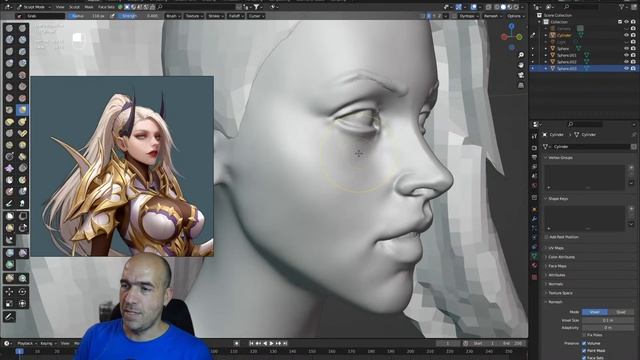Select the Box Mask tool in toolbar
Image resolution: width=640 pixels, height=360 pixels.
pyautogui.click(x=9, y=216)
